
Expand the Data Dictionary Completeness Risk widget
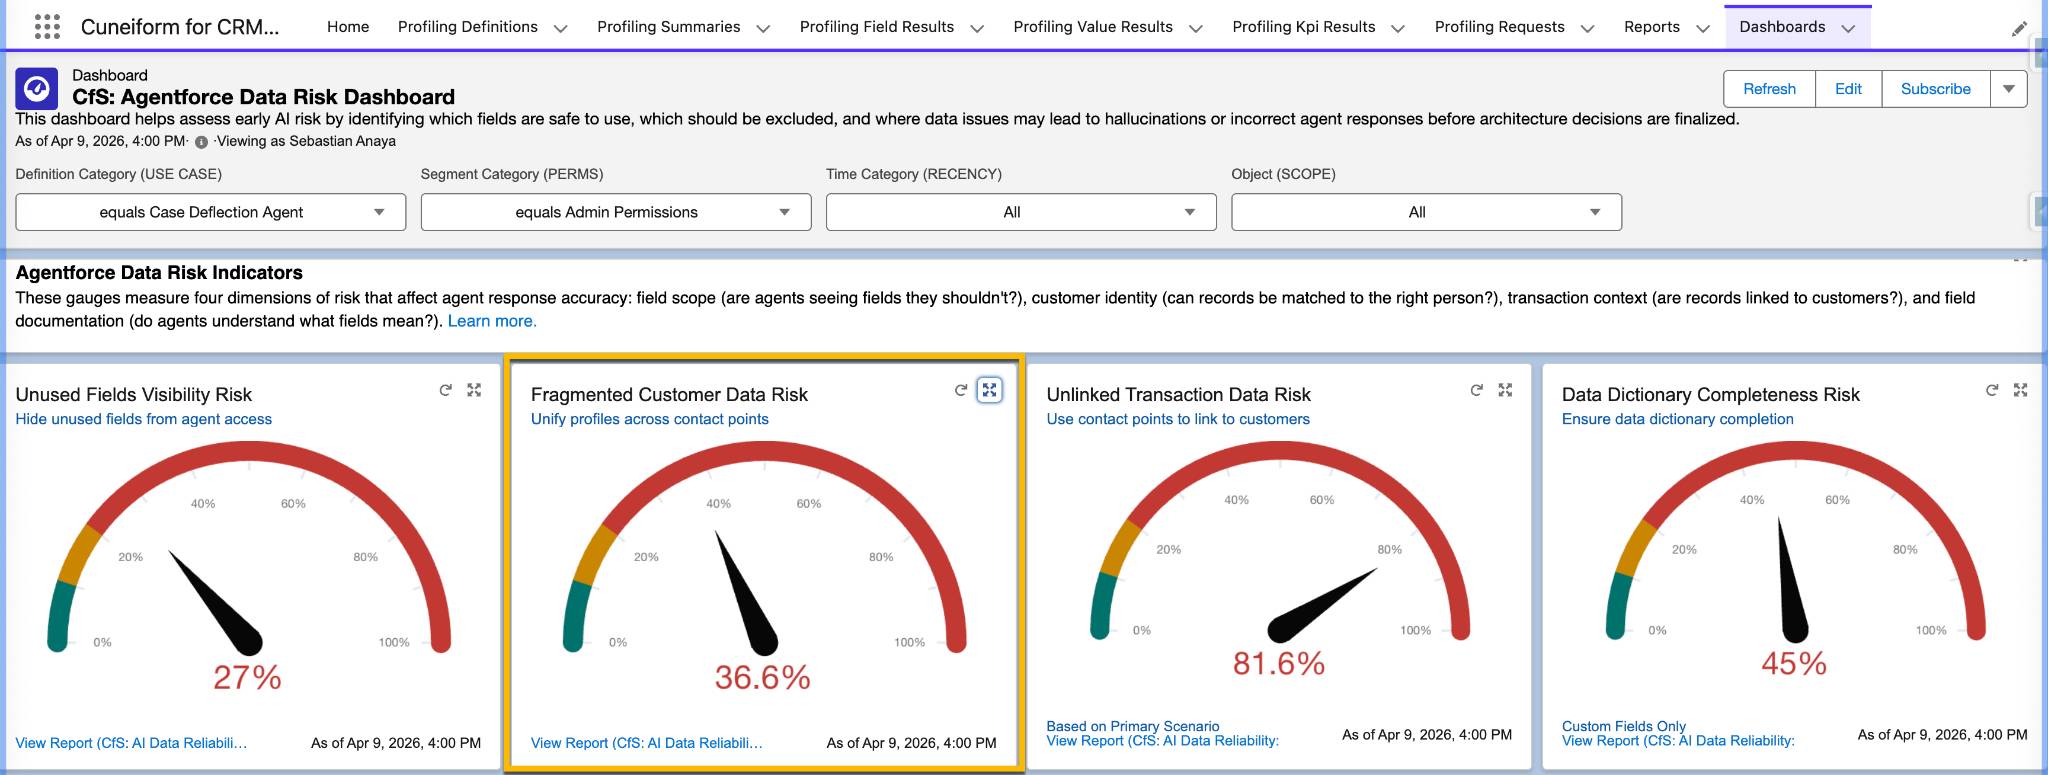pos(2020,390)
